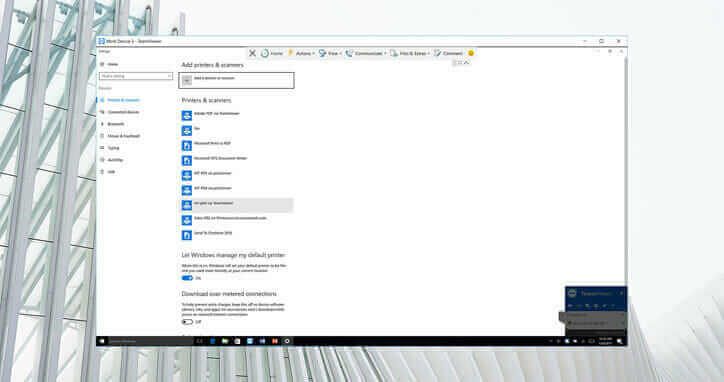This screenshot has width=724, height=382.
Task: Open AutoPlay settings in the sidebar
Action: point(112,160)
